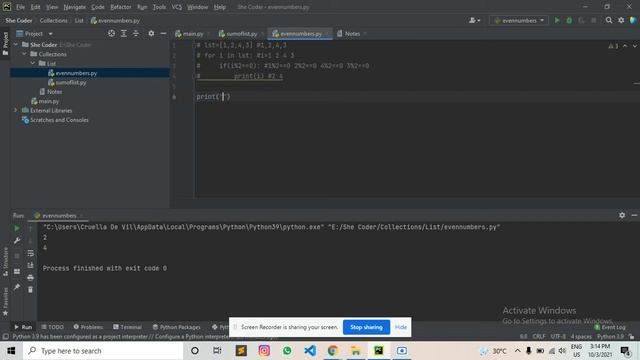Open the VCS menu
The height and width of the screenshot is (360, 640).
click(x=176, y=7)
